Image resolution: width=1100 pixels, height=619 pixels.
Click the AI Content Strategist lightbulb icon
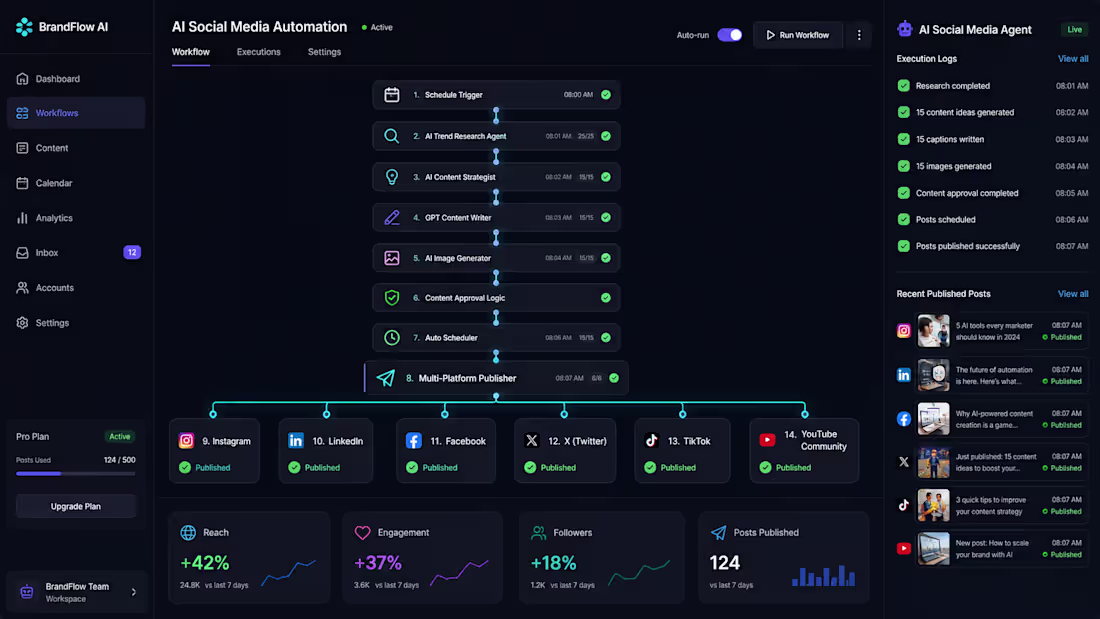pos(391,177)
